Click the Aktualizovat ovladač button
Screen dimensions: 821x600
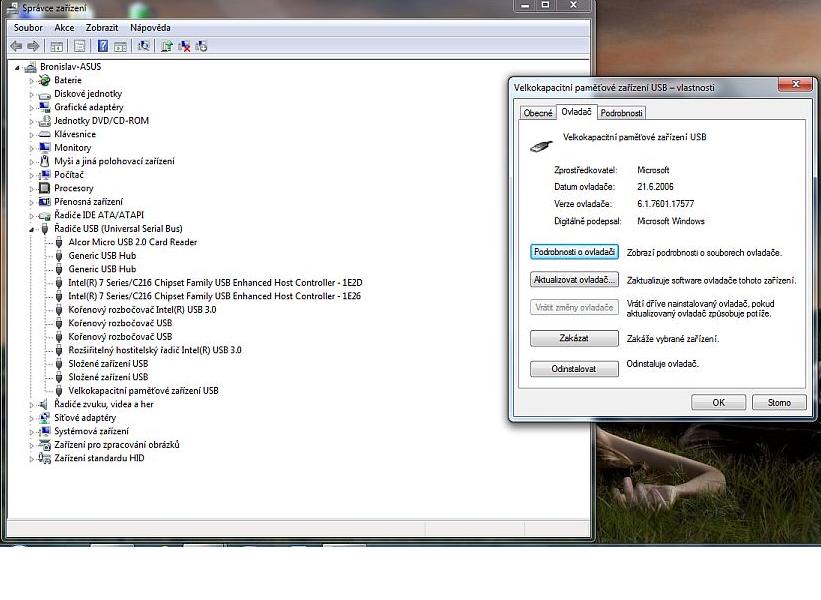[x=574, y=280]
